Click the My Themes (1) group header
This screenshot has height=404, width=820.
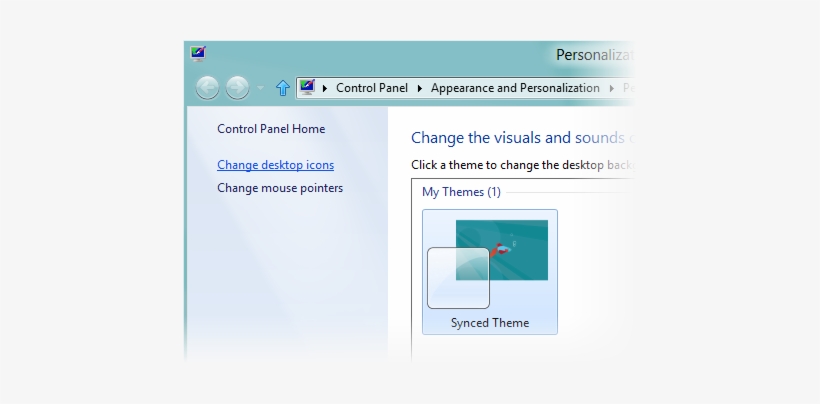pyautogui.click(x=461, y=192)
